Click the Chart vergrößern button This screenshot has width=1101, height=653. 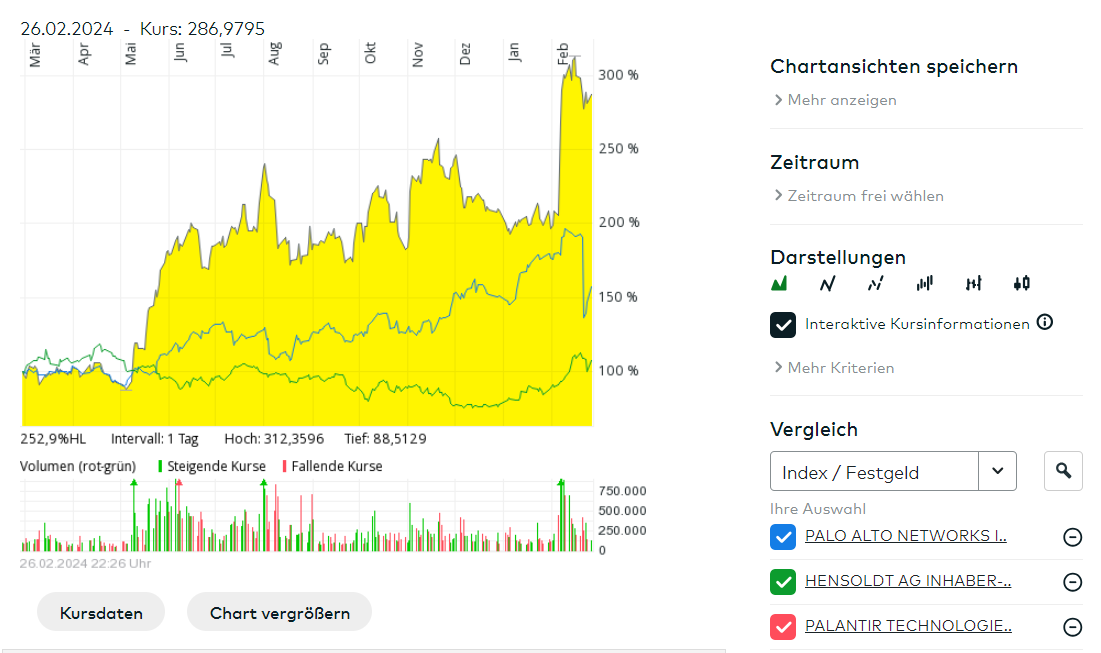click(279, 611)
